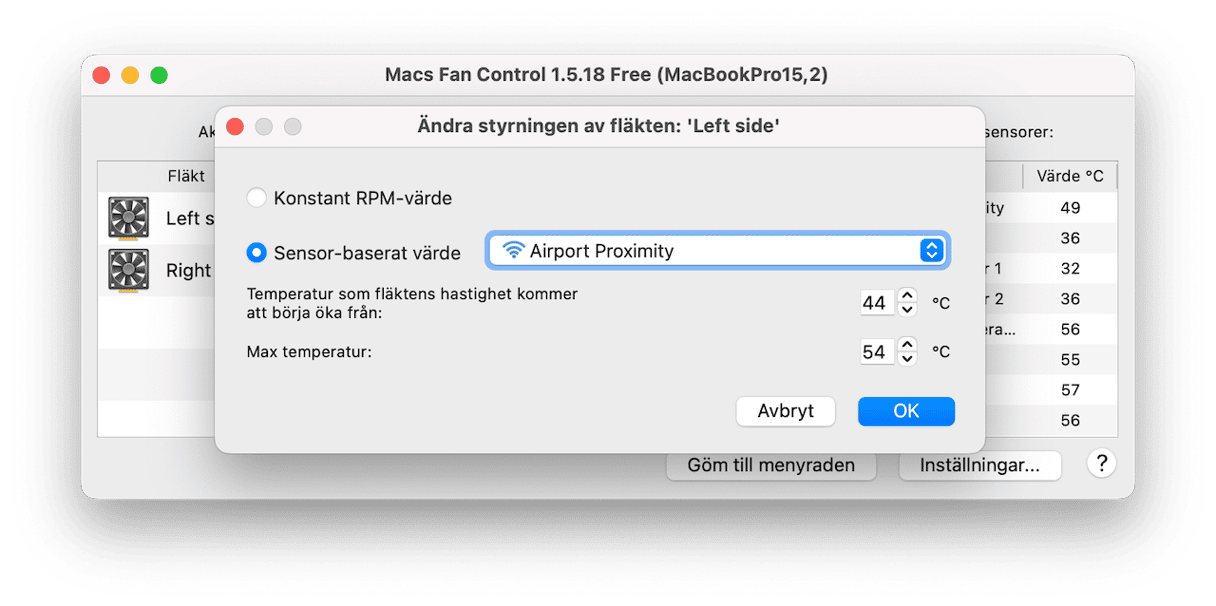The image size is (1216, 606).
Task: Close the fan control dialog
Action: (x=235, y=127)
